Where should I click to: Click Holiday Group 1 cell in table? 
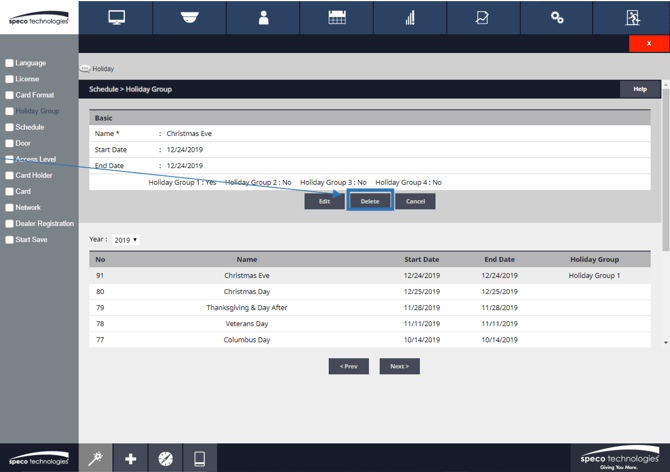594,276
